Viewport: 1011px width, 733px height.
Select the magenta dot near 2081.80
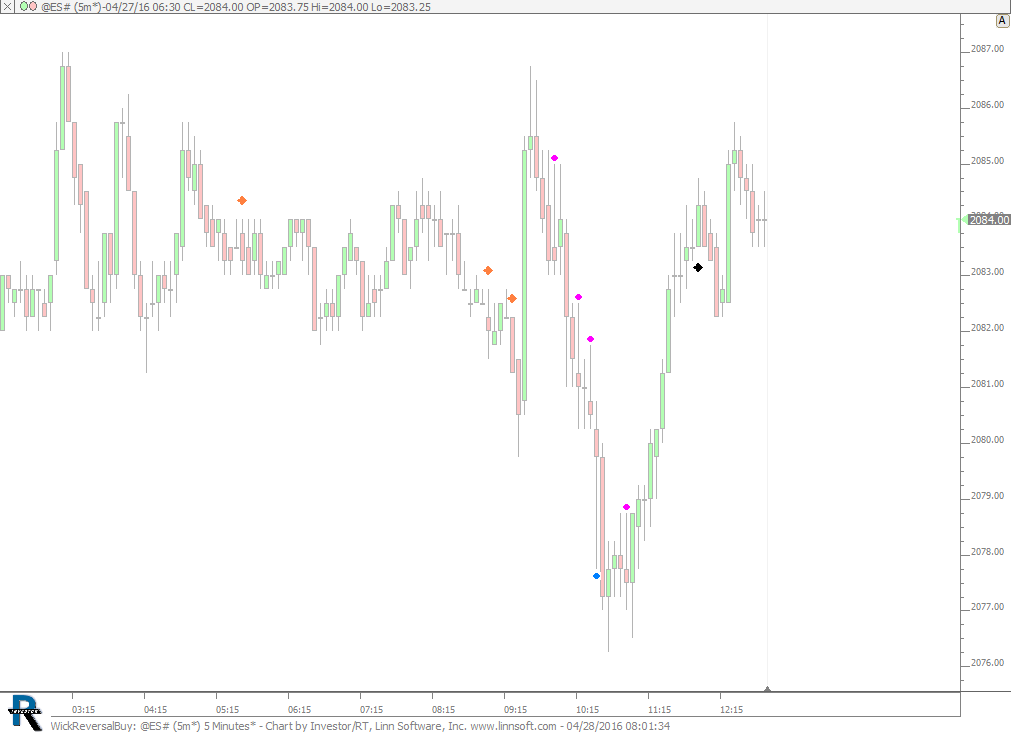(591, 339)
